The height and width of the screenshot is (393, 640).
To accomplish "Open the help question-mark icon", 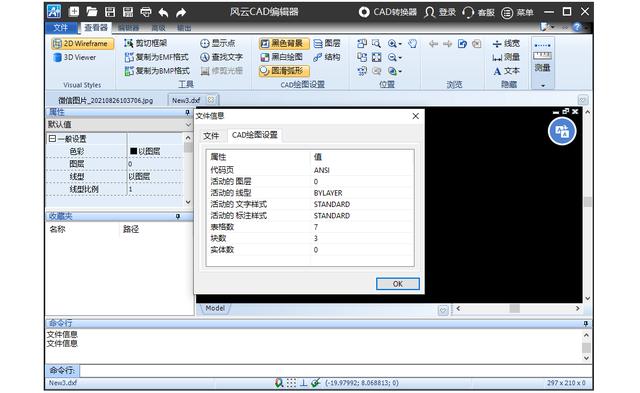I will click(x=577, y=27).
